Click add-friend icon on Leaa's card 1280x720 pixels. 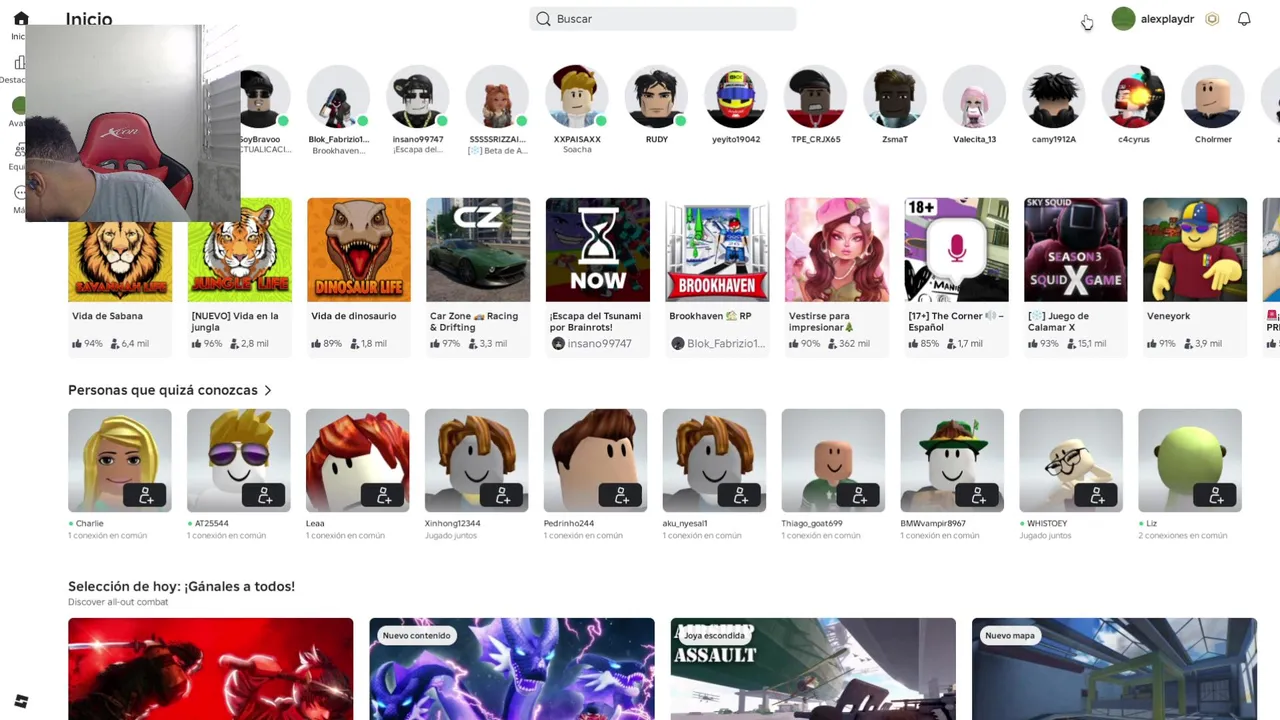384,495
